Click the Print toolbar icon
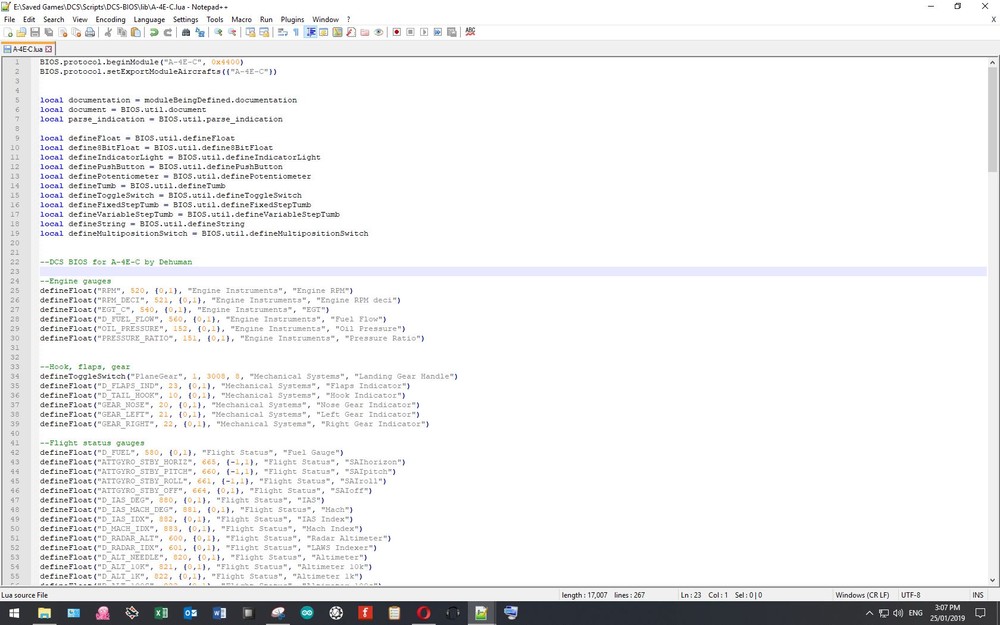This screenshot has width=1000, height=625. [x=90, y=32]
